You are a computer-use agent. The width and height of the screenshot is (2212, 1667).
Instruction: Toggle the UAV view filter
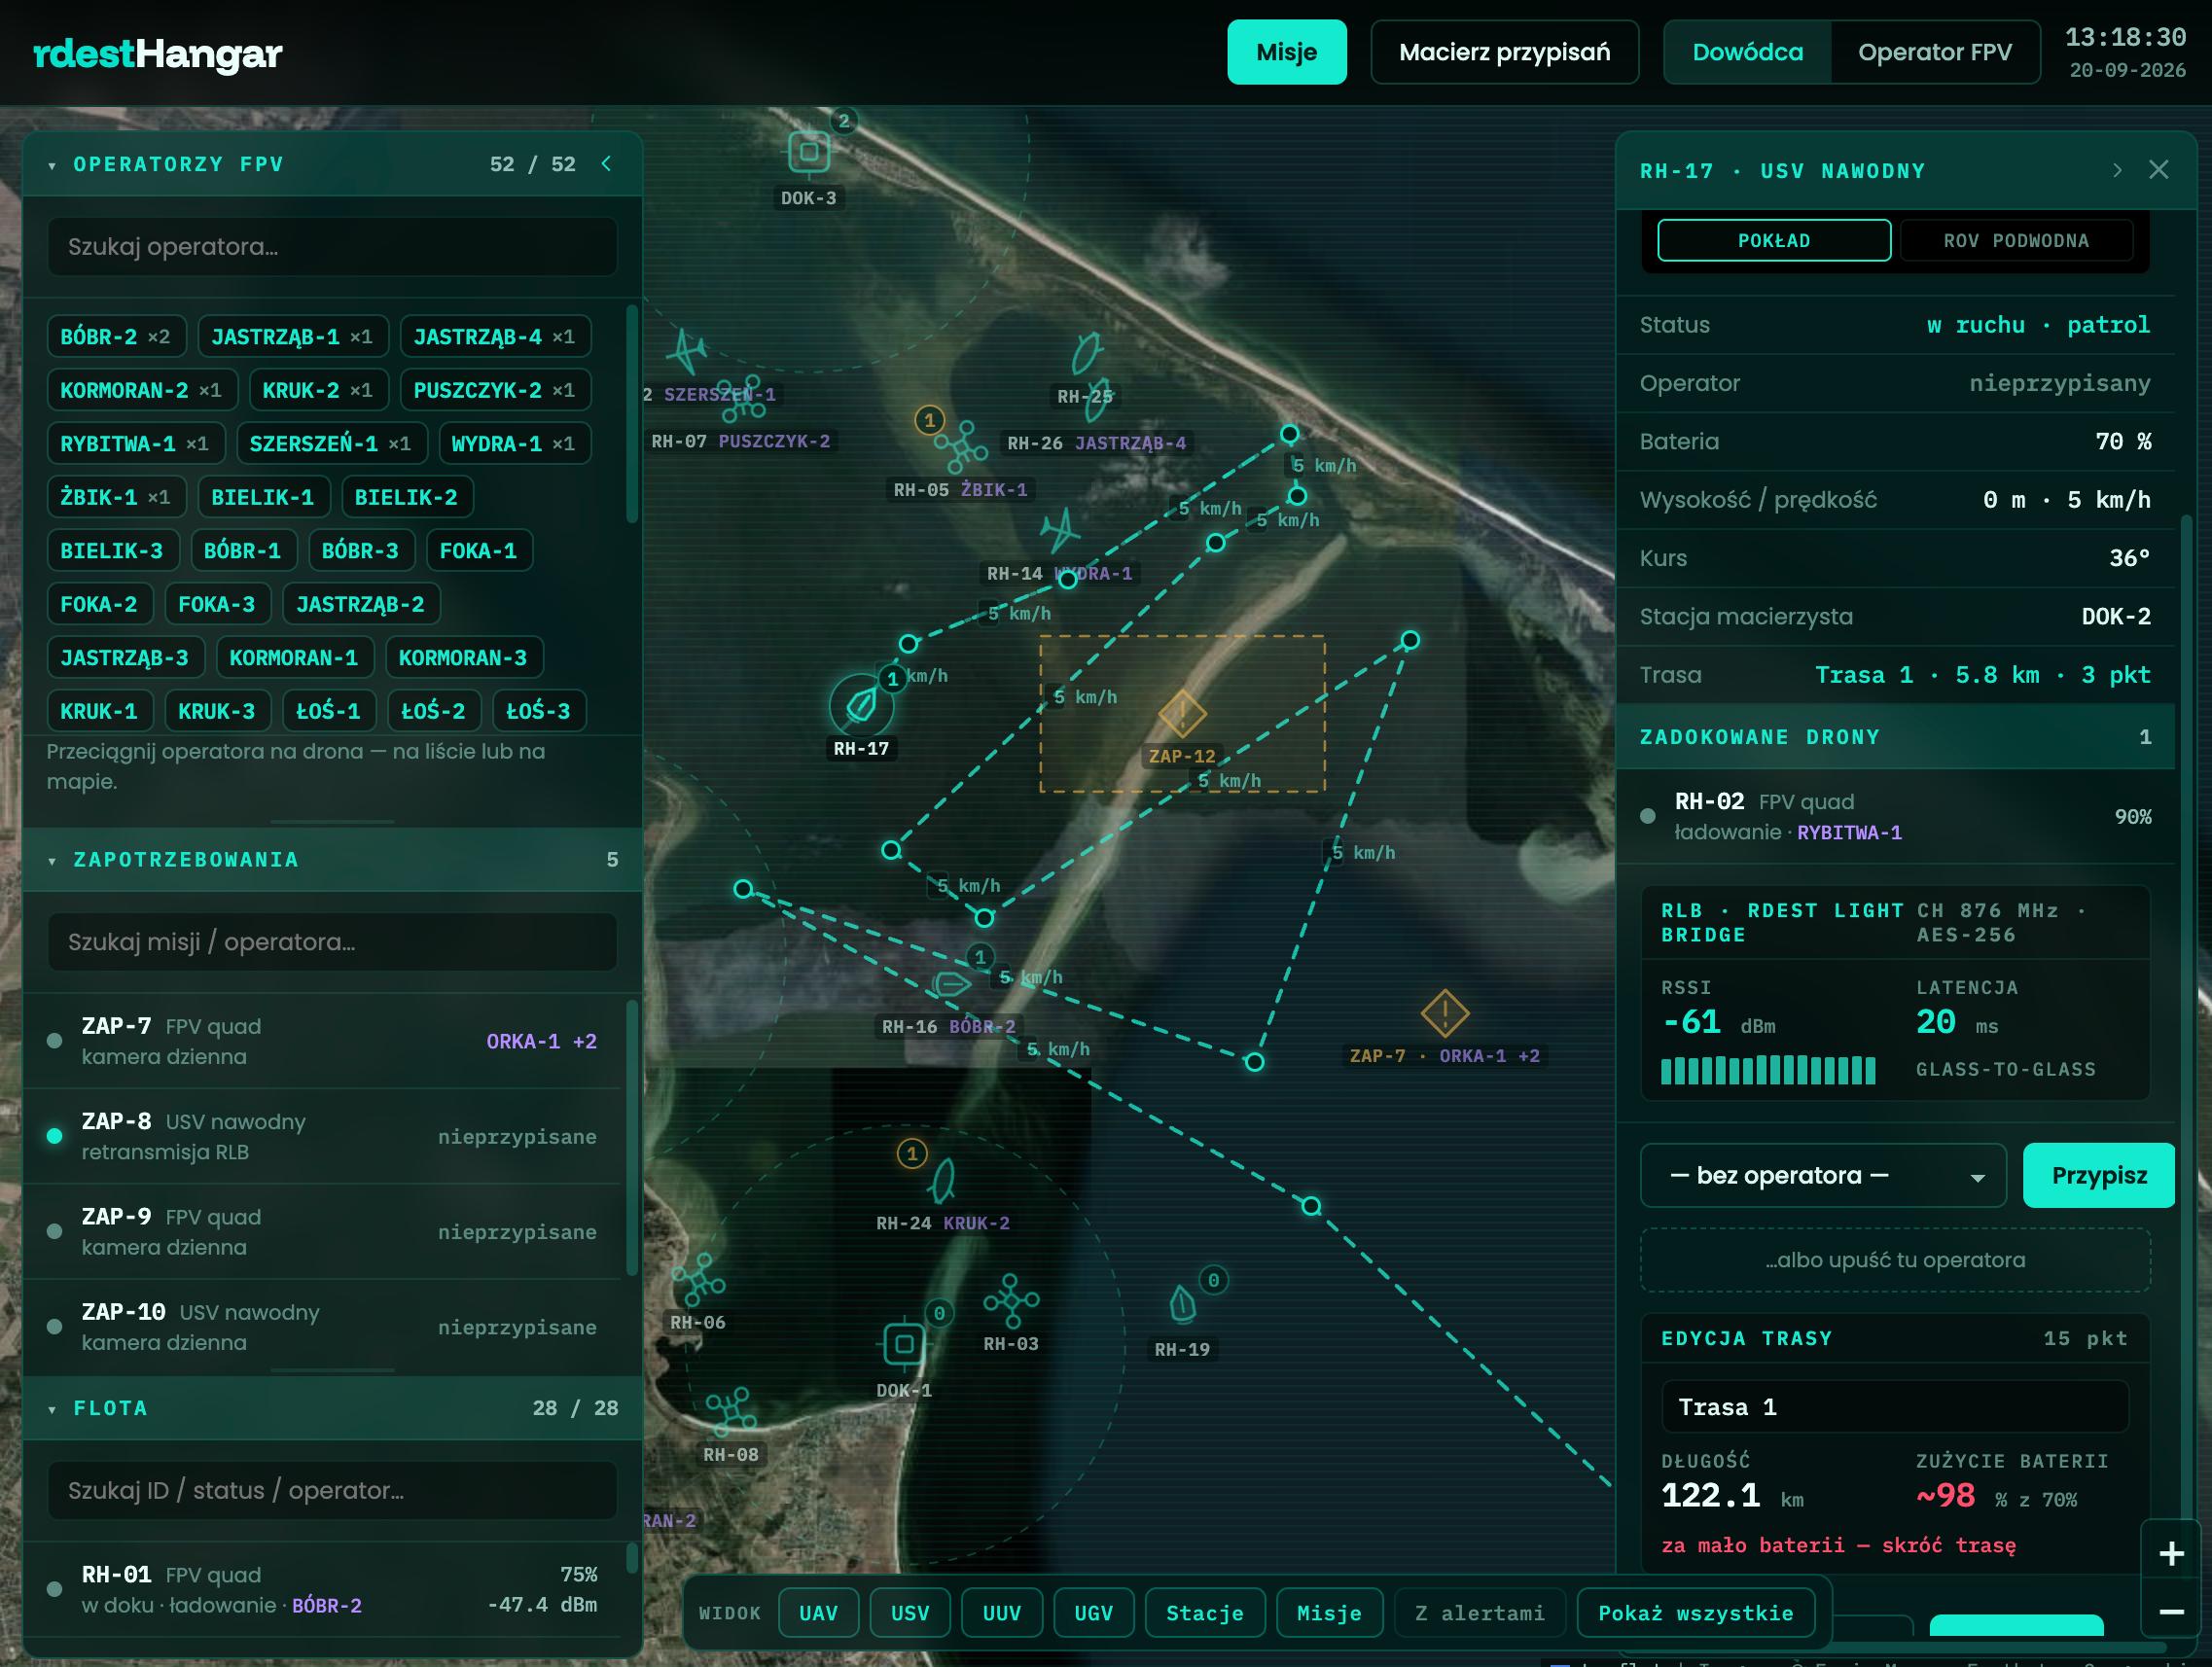[818, 1613]
